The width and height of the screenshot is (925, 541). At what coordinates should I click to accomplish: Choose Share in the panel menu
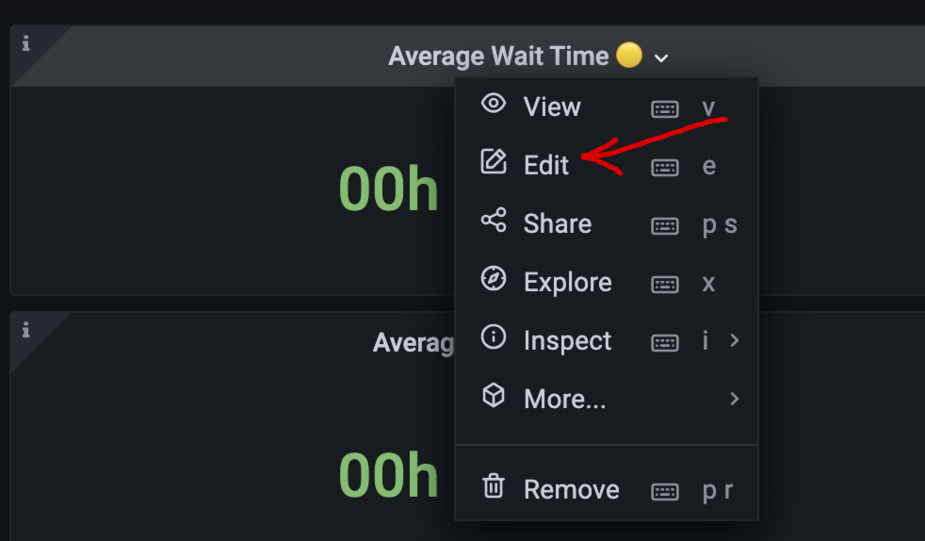click(557, 224)
